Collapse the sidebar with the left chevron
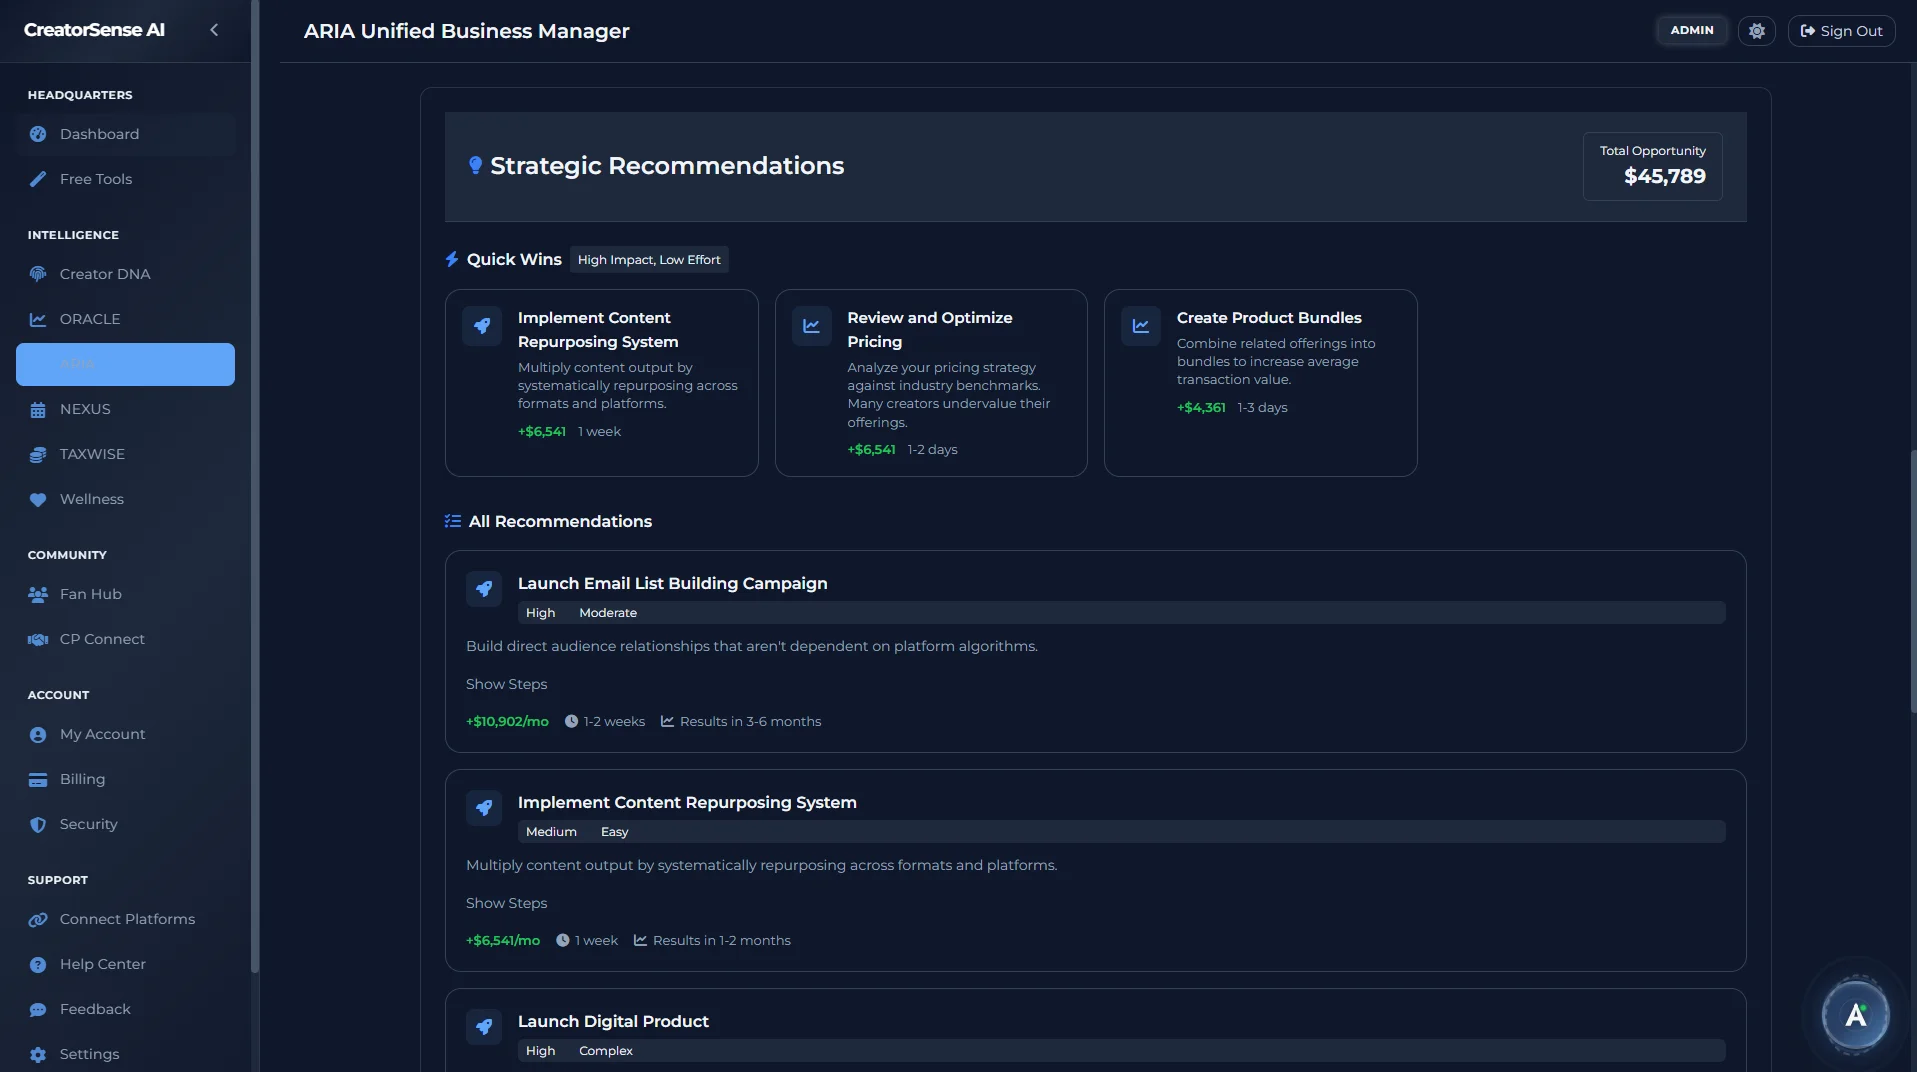 tap(214, 30)
